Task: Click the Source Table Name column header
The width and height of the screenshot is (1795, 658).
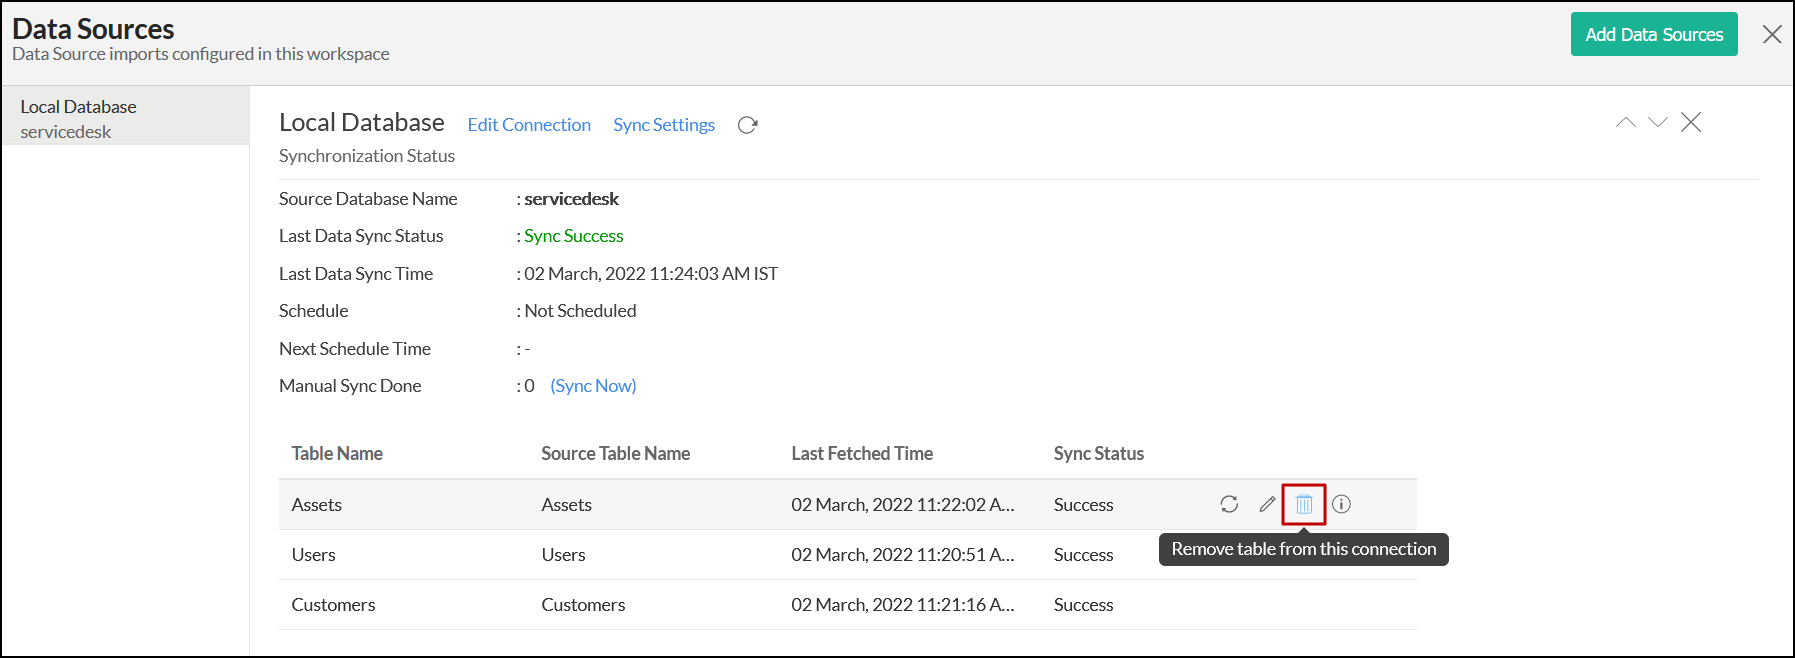Action: click(615, 454)
